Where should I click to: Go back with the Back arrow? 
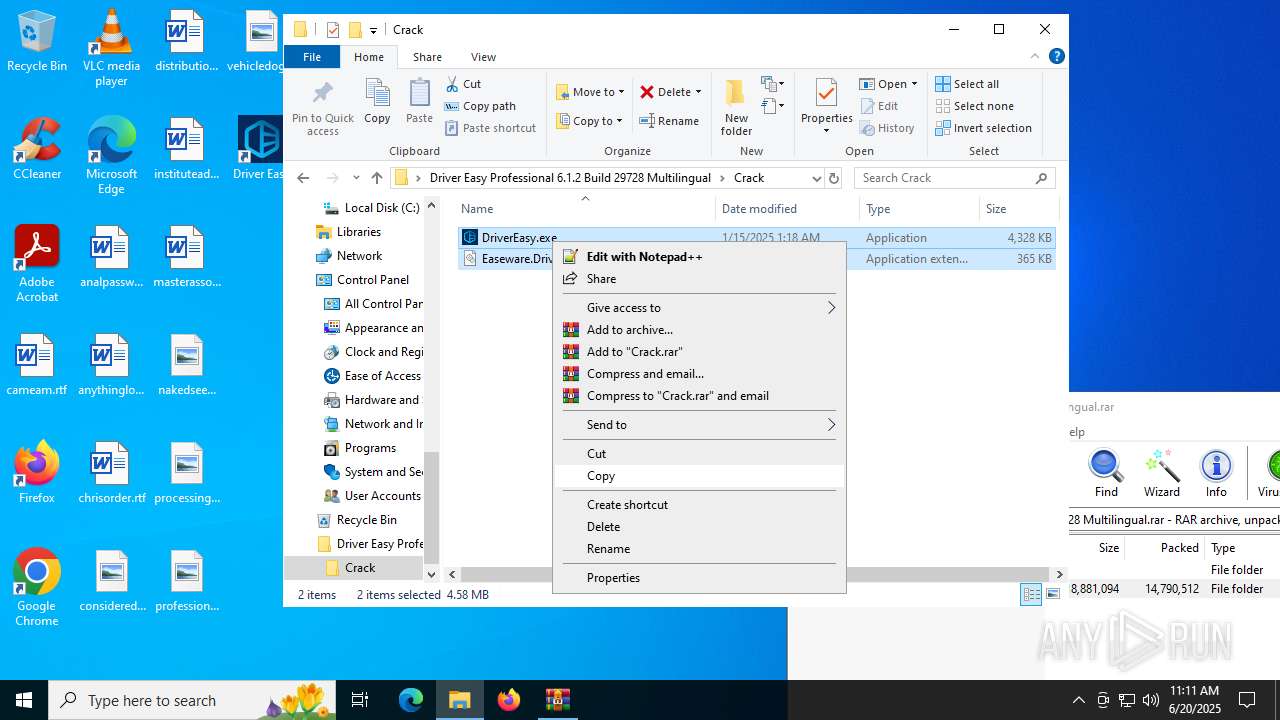[x=303, y=178]
